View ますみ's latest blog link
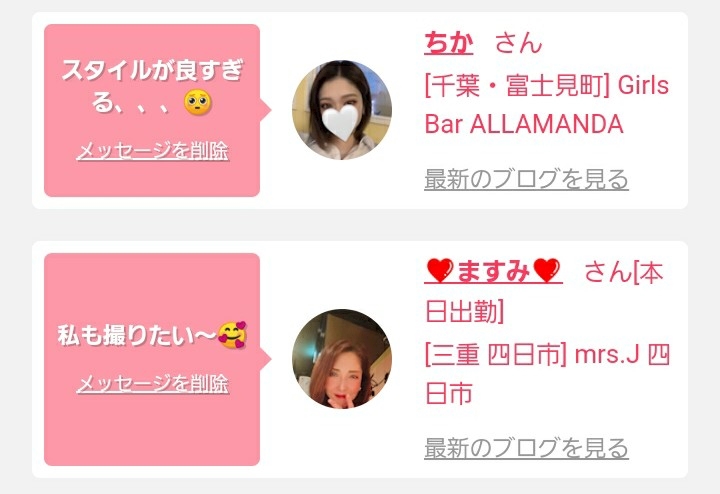 [526, 448]
